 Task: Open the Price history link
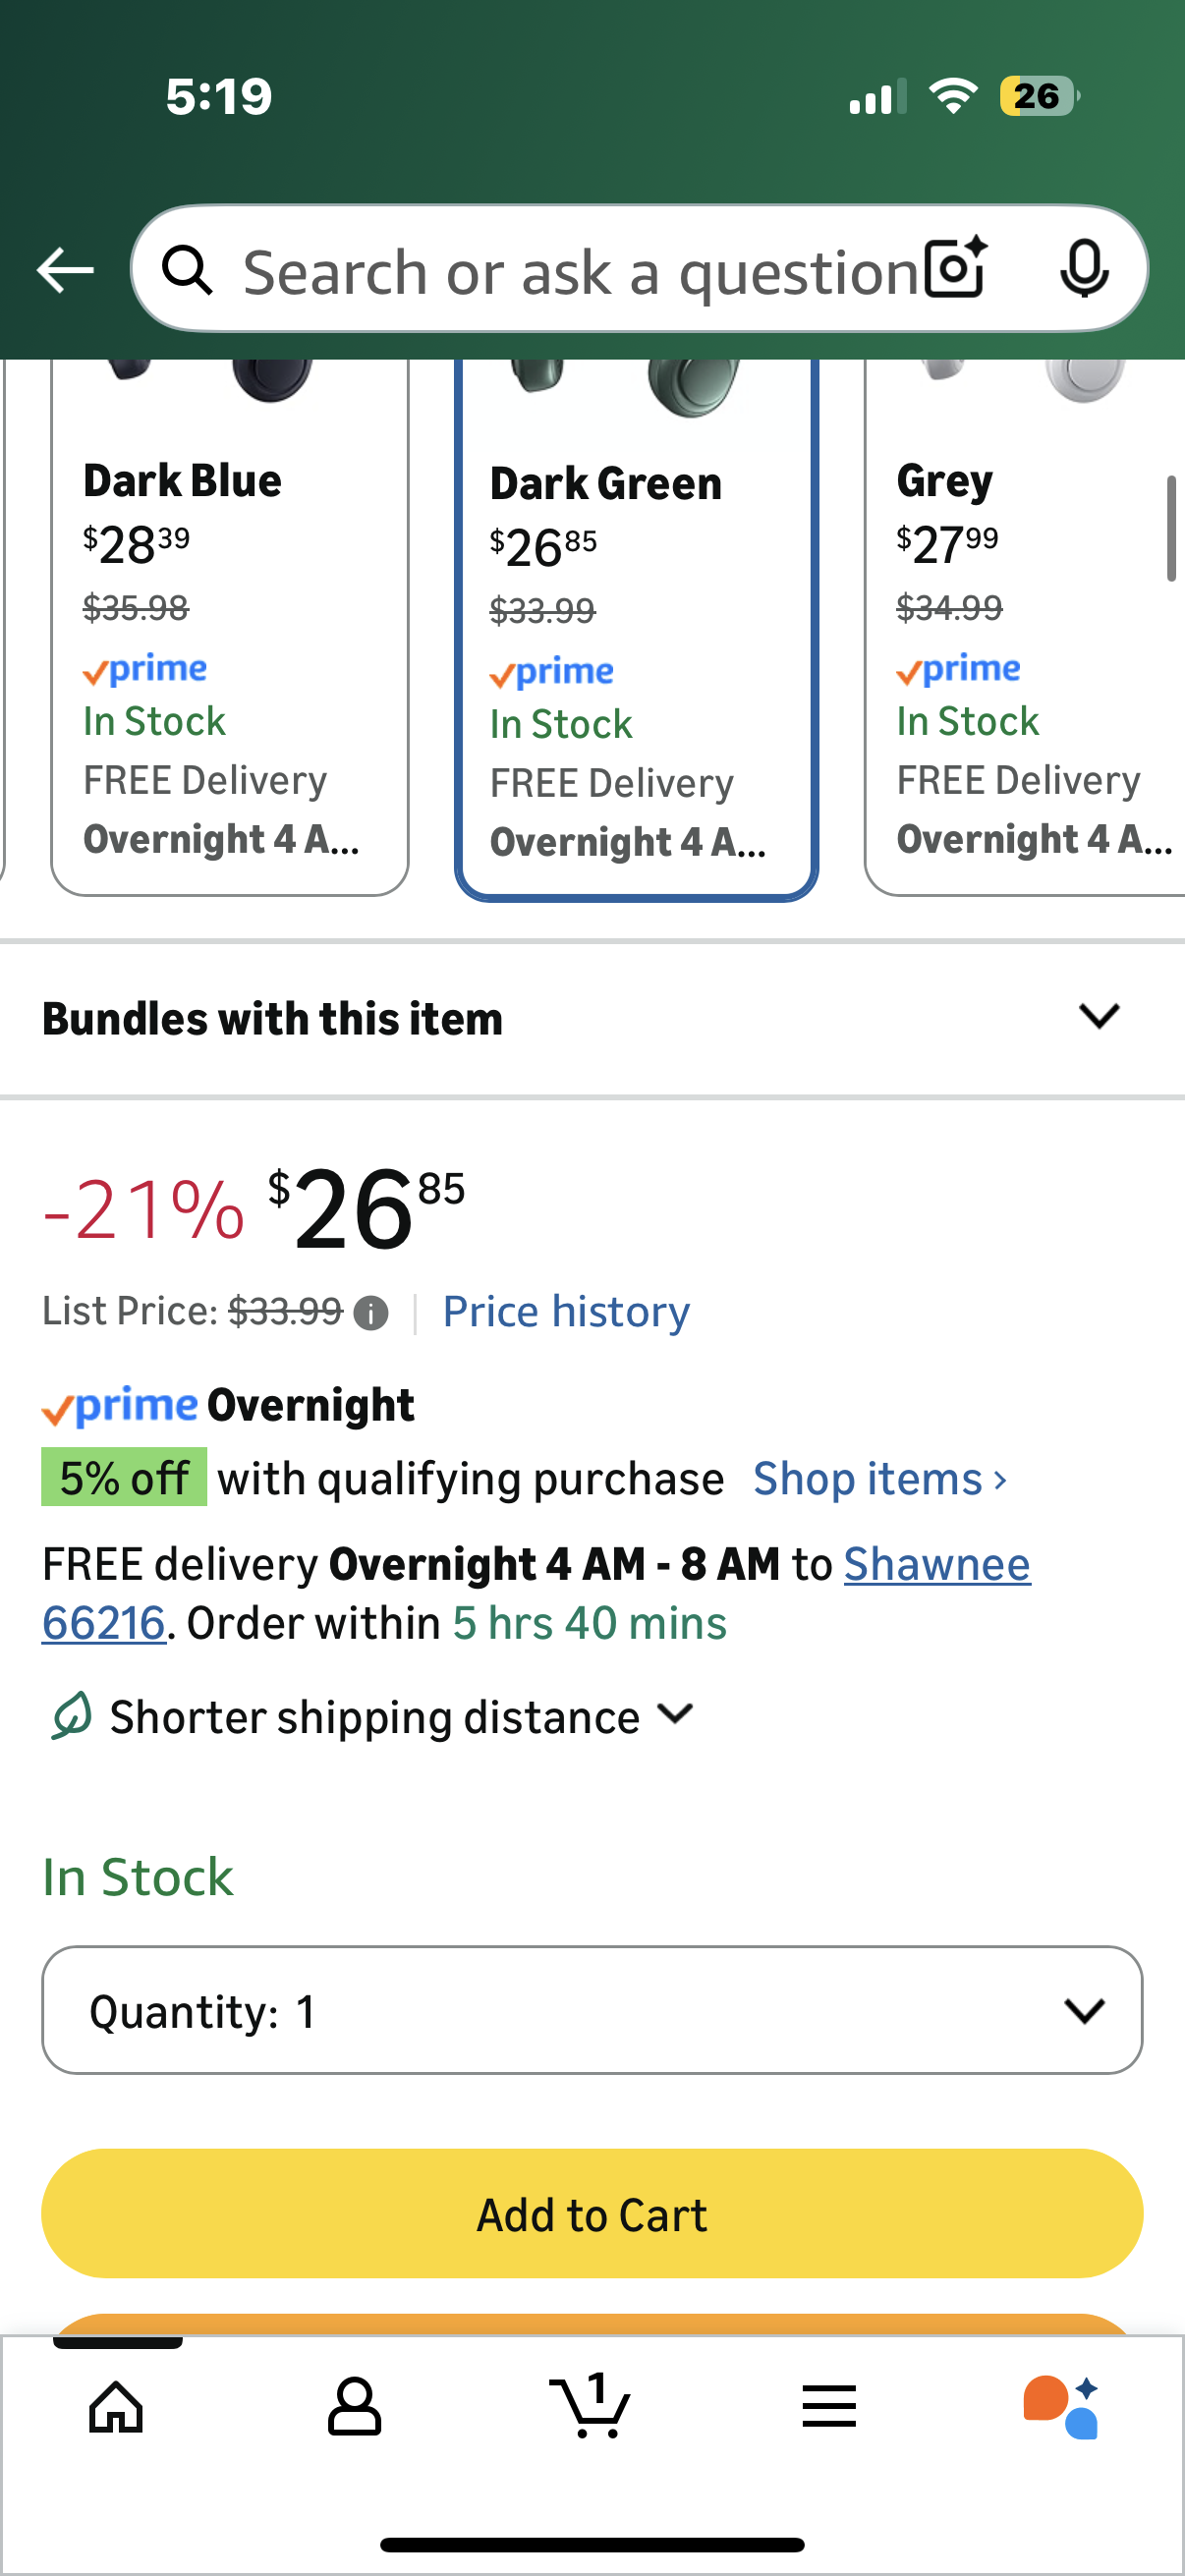(566, 1311)
